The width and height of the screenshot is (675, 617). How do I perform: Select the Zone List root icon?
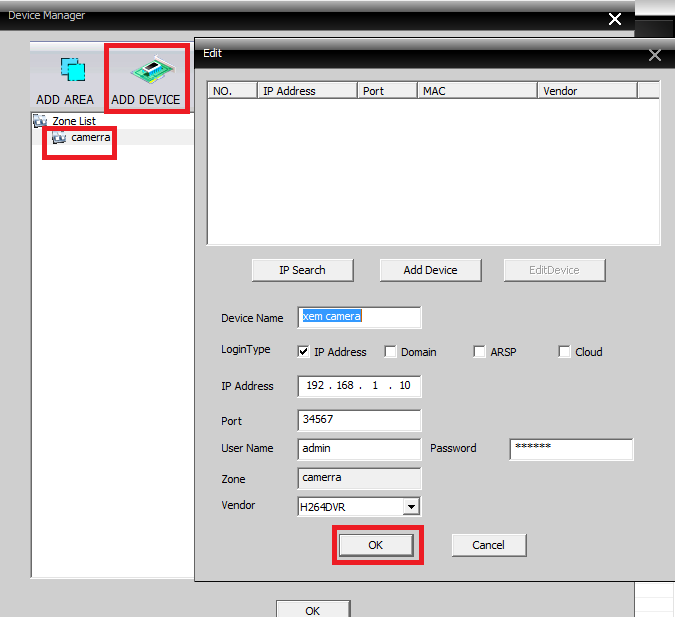[x=40, y=121]
